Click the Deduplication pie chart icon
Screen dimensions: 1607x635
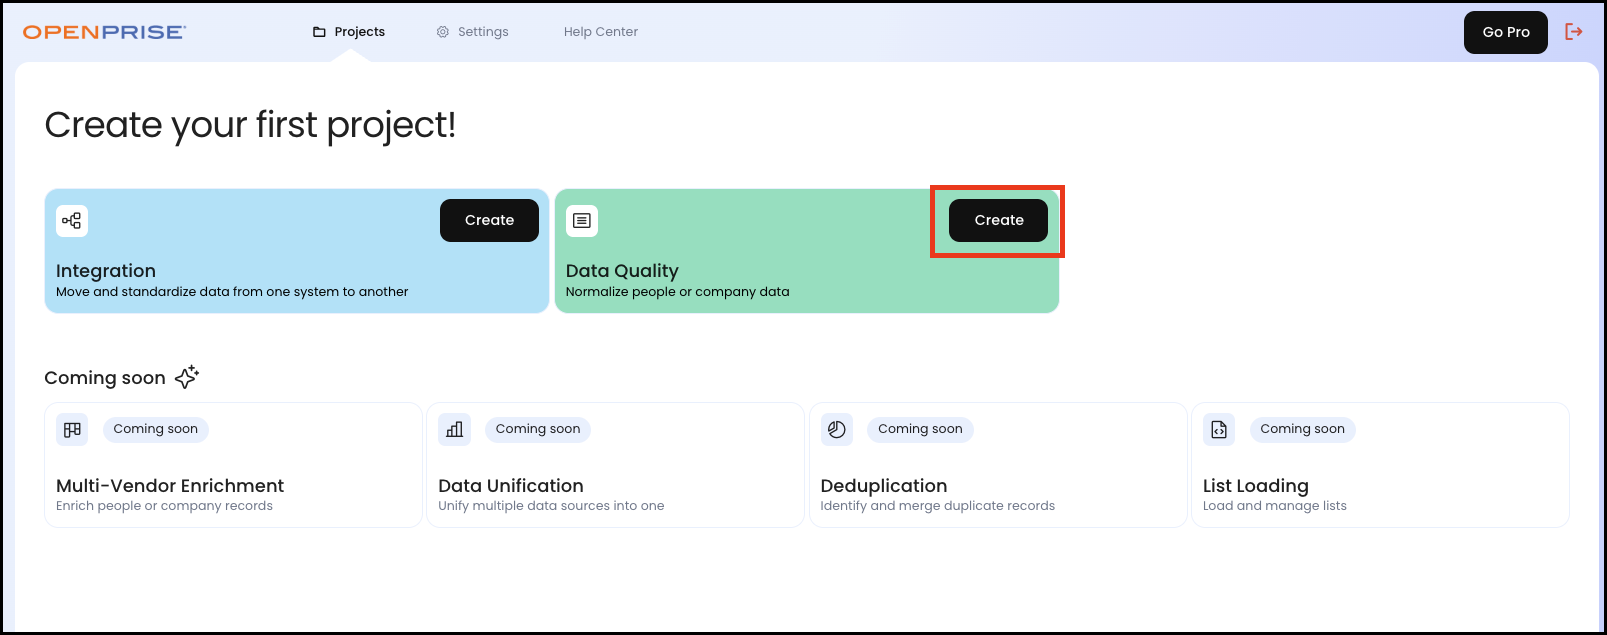point(837,430)
